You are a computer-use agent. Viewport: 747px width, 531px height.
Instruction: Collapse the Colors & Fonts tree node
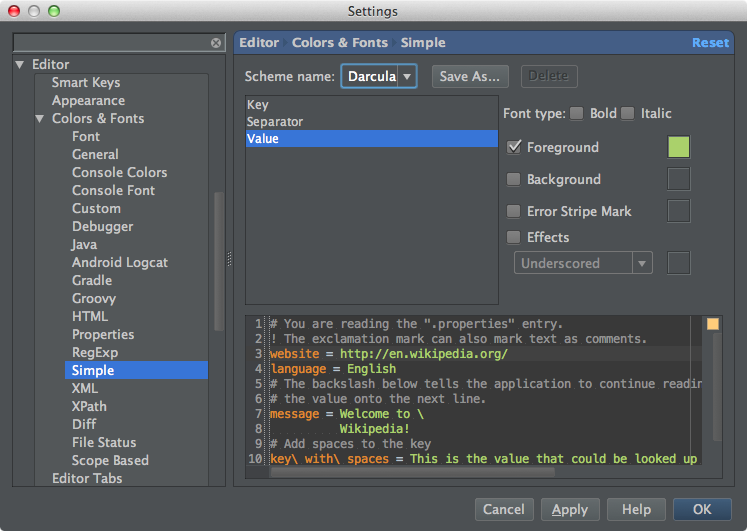(40, 119)
